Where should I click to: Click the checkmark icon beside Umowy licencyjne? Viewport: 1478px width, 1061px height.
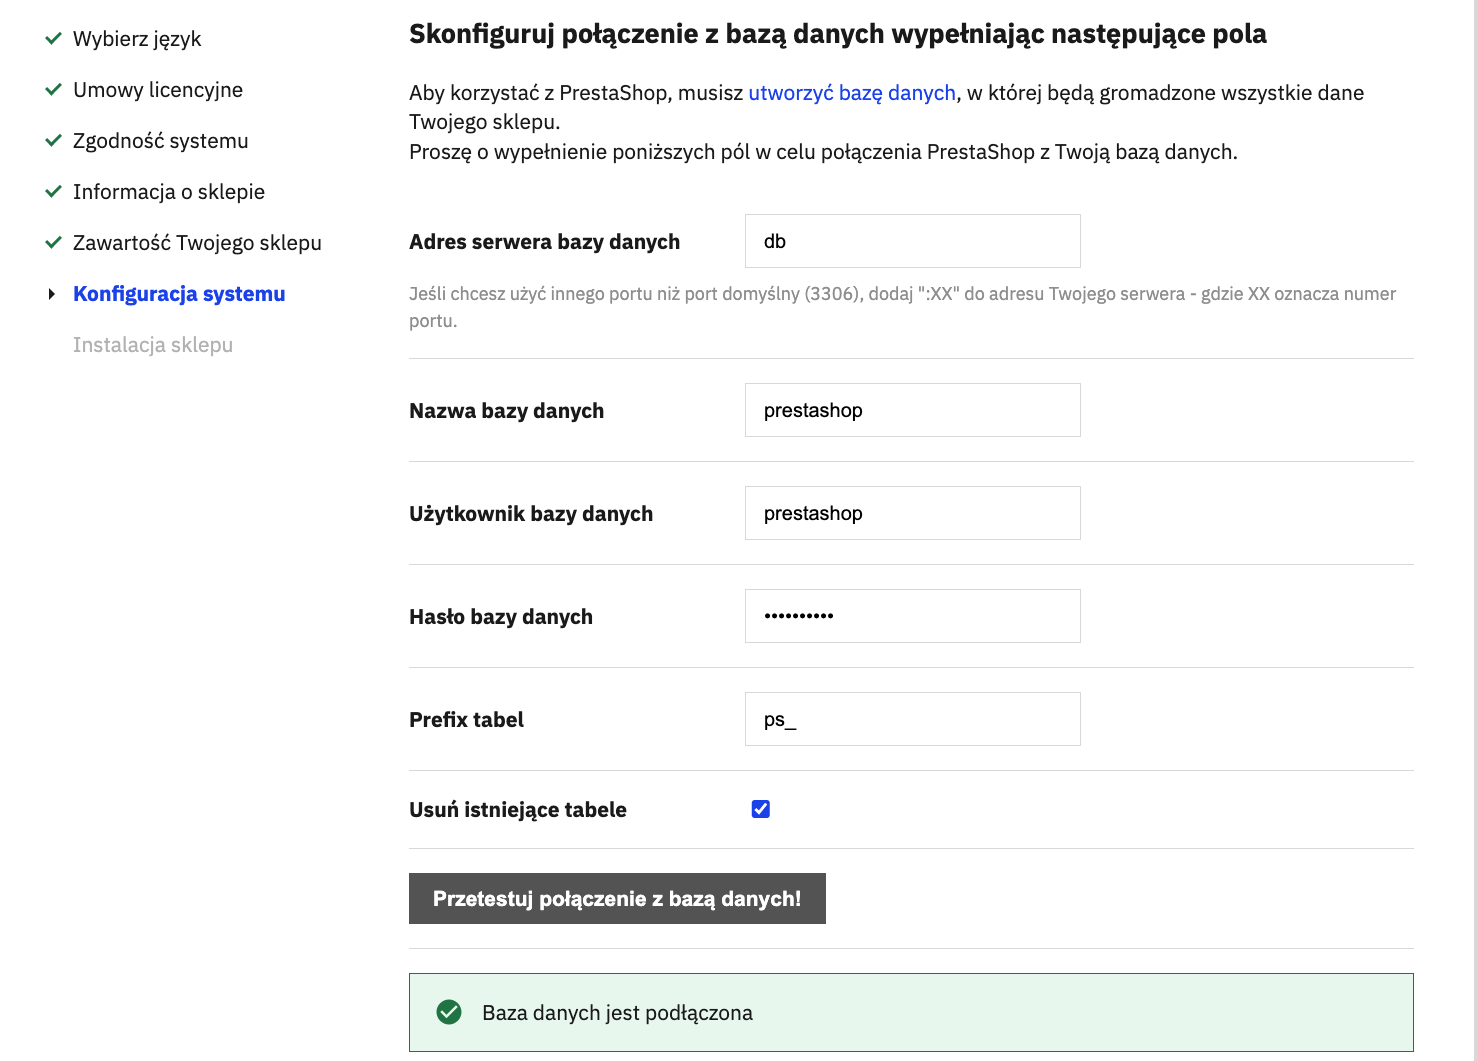pyautogui.click(x=54, y=90)
